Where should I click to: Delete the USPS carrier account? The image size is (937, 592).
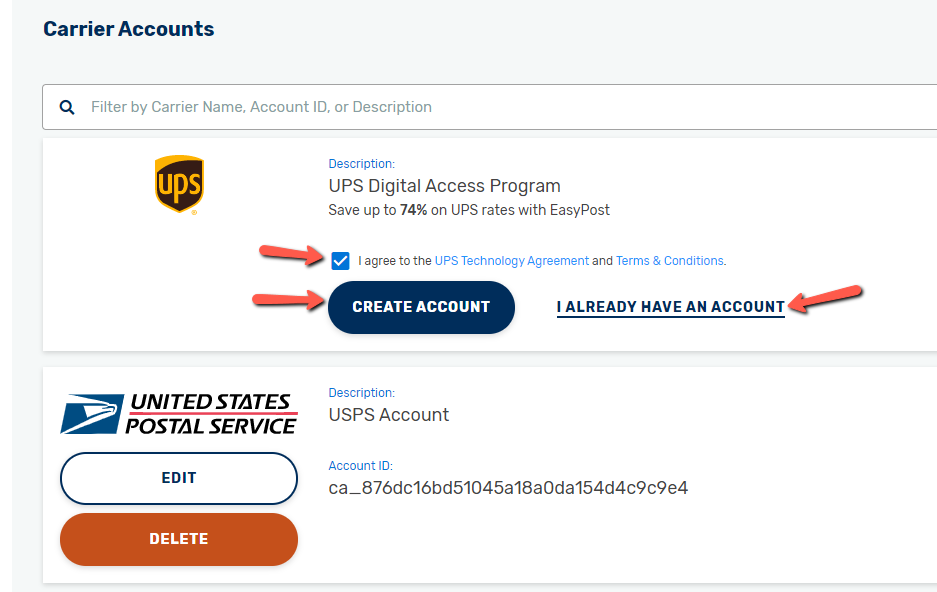[x=179, y=539]
